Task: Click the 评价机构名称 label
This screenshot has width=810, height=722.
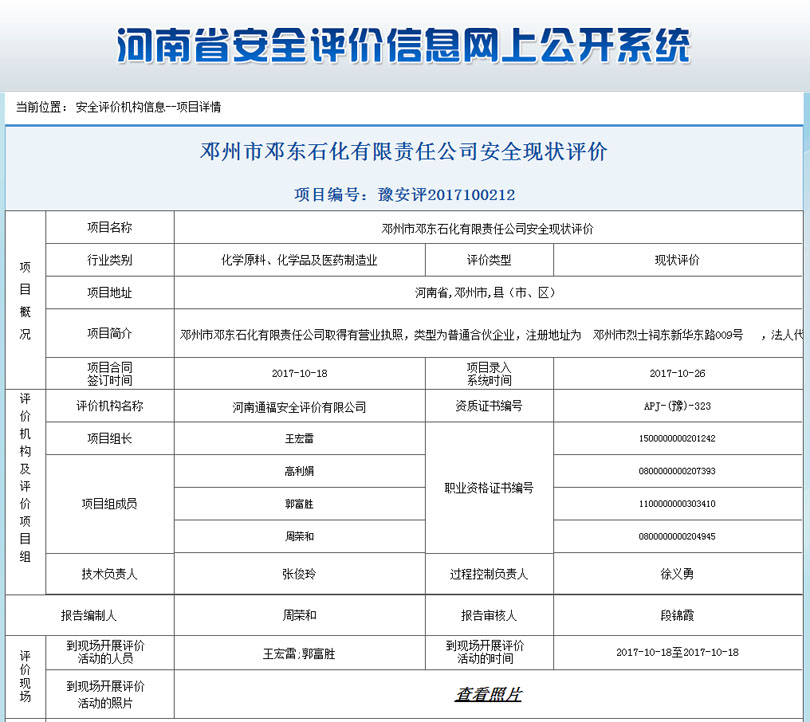Action: tap(110, 406)
